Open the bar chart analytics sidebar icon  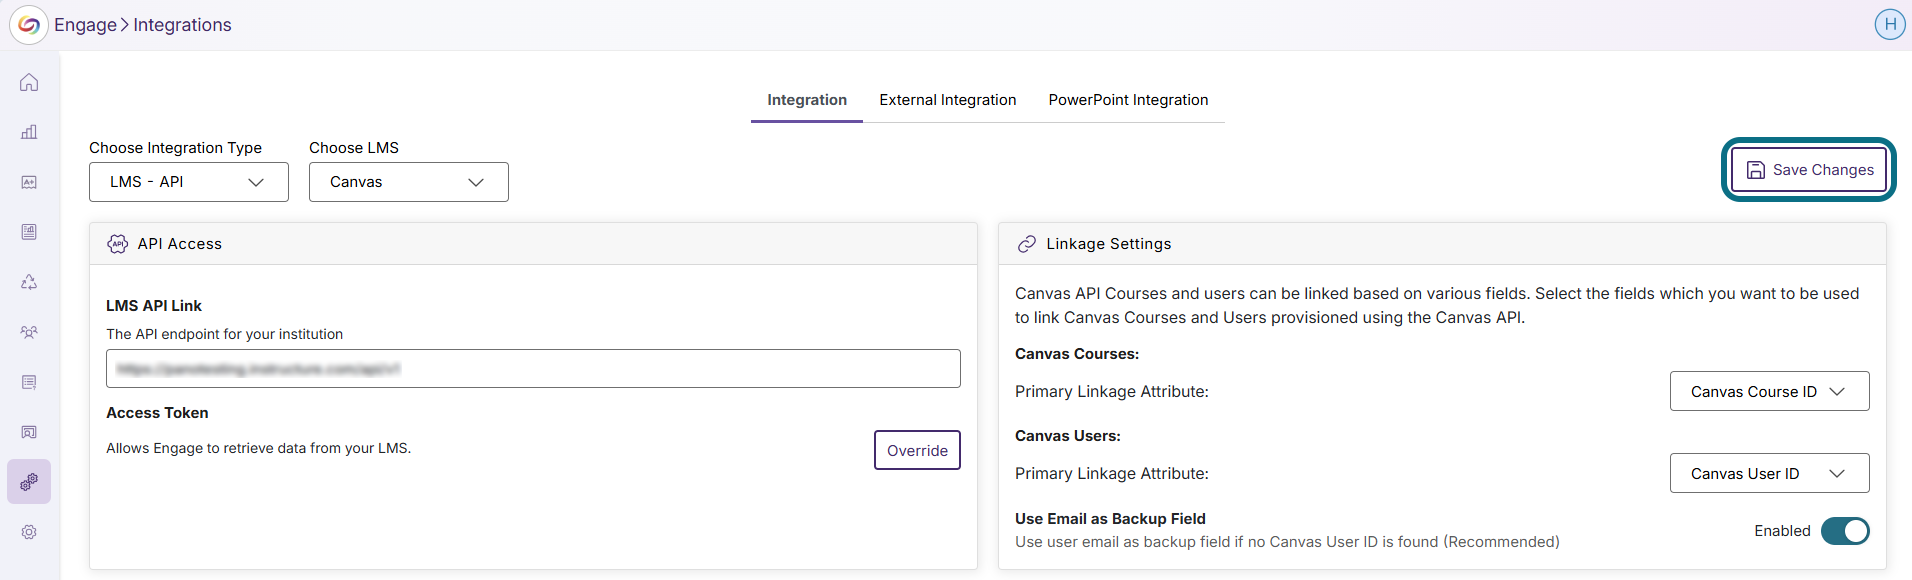pyautogui.click(x=29, y=132)
